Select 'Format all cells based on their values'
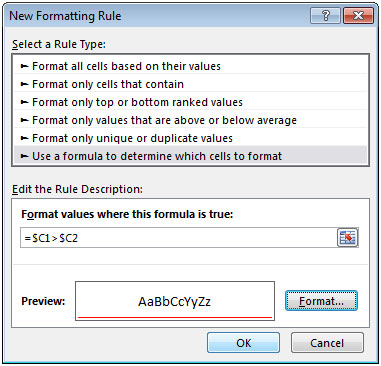This screenshot has height=366, width=381. point(190,66)
